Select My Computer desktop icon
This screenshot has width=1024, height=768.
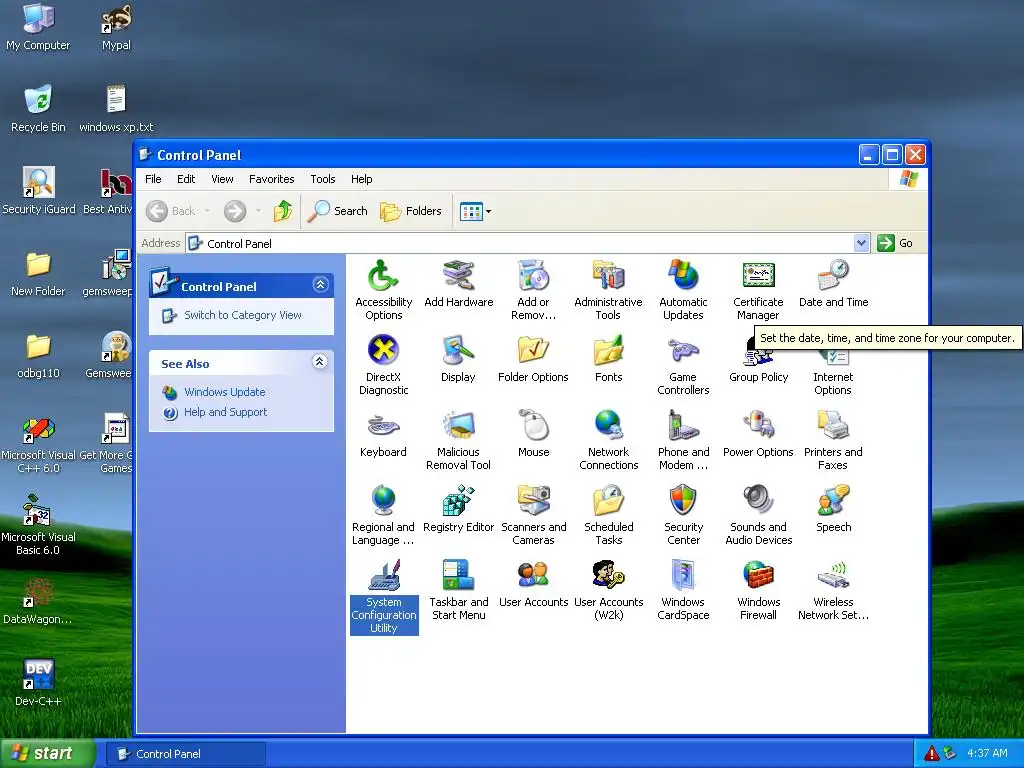[38, 27]
